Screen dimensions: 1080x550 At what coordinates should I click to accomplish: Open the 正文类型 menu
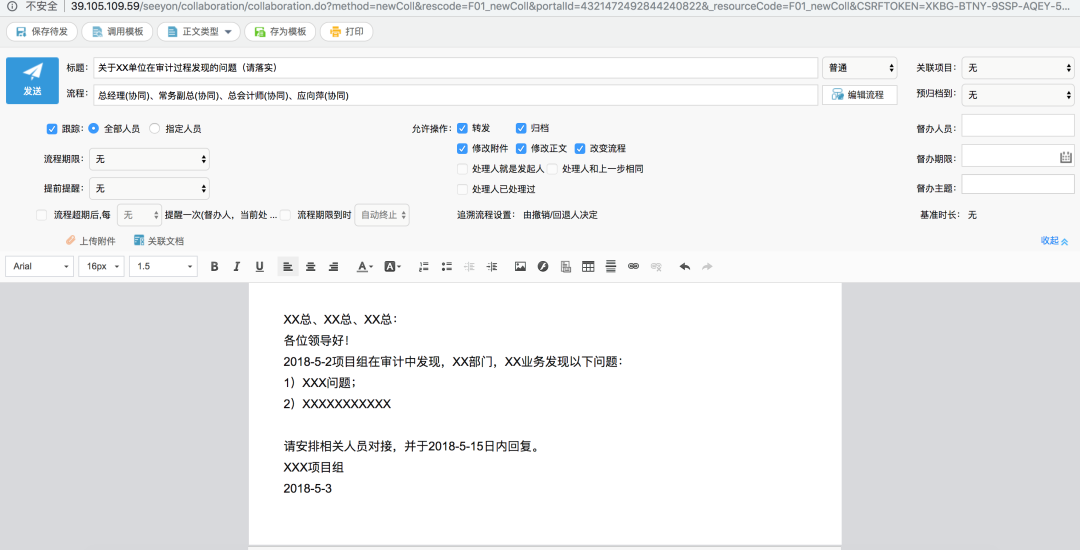click(198, 32)
